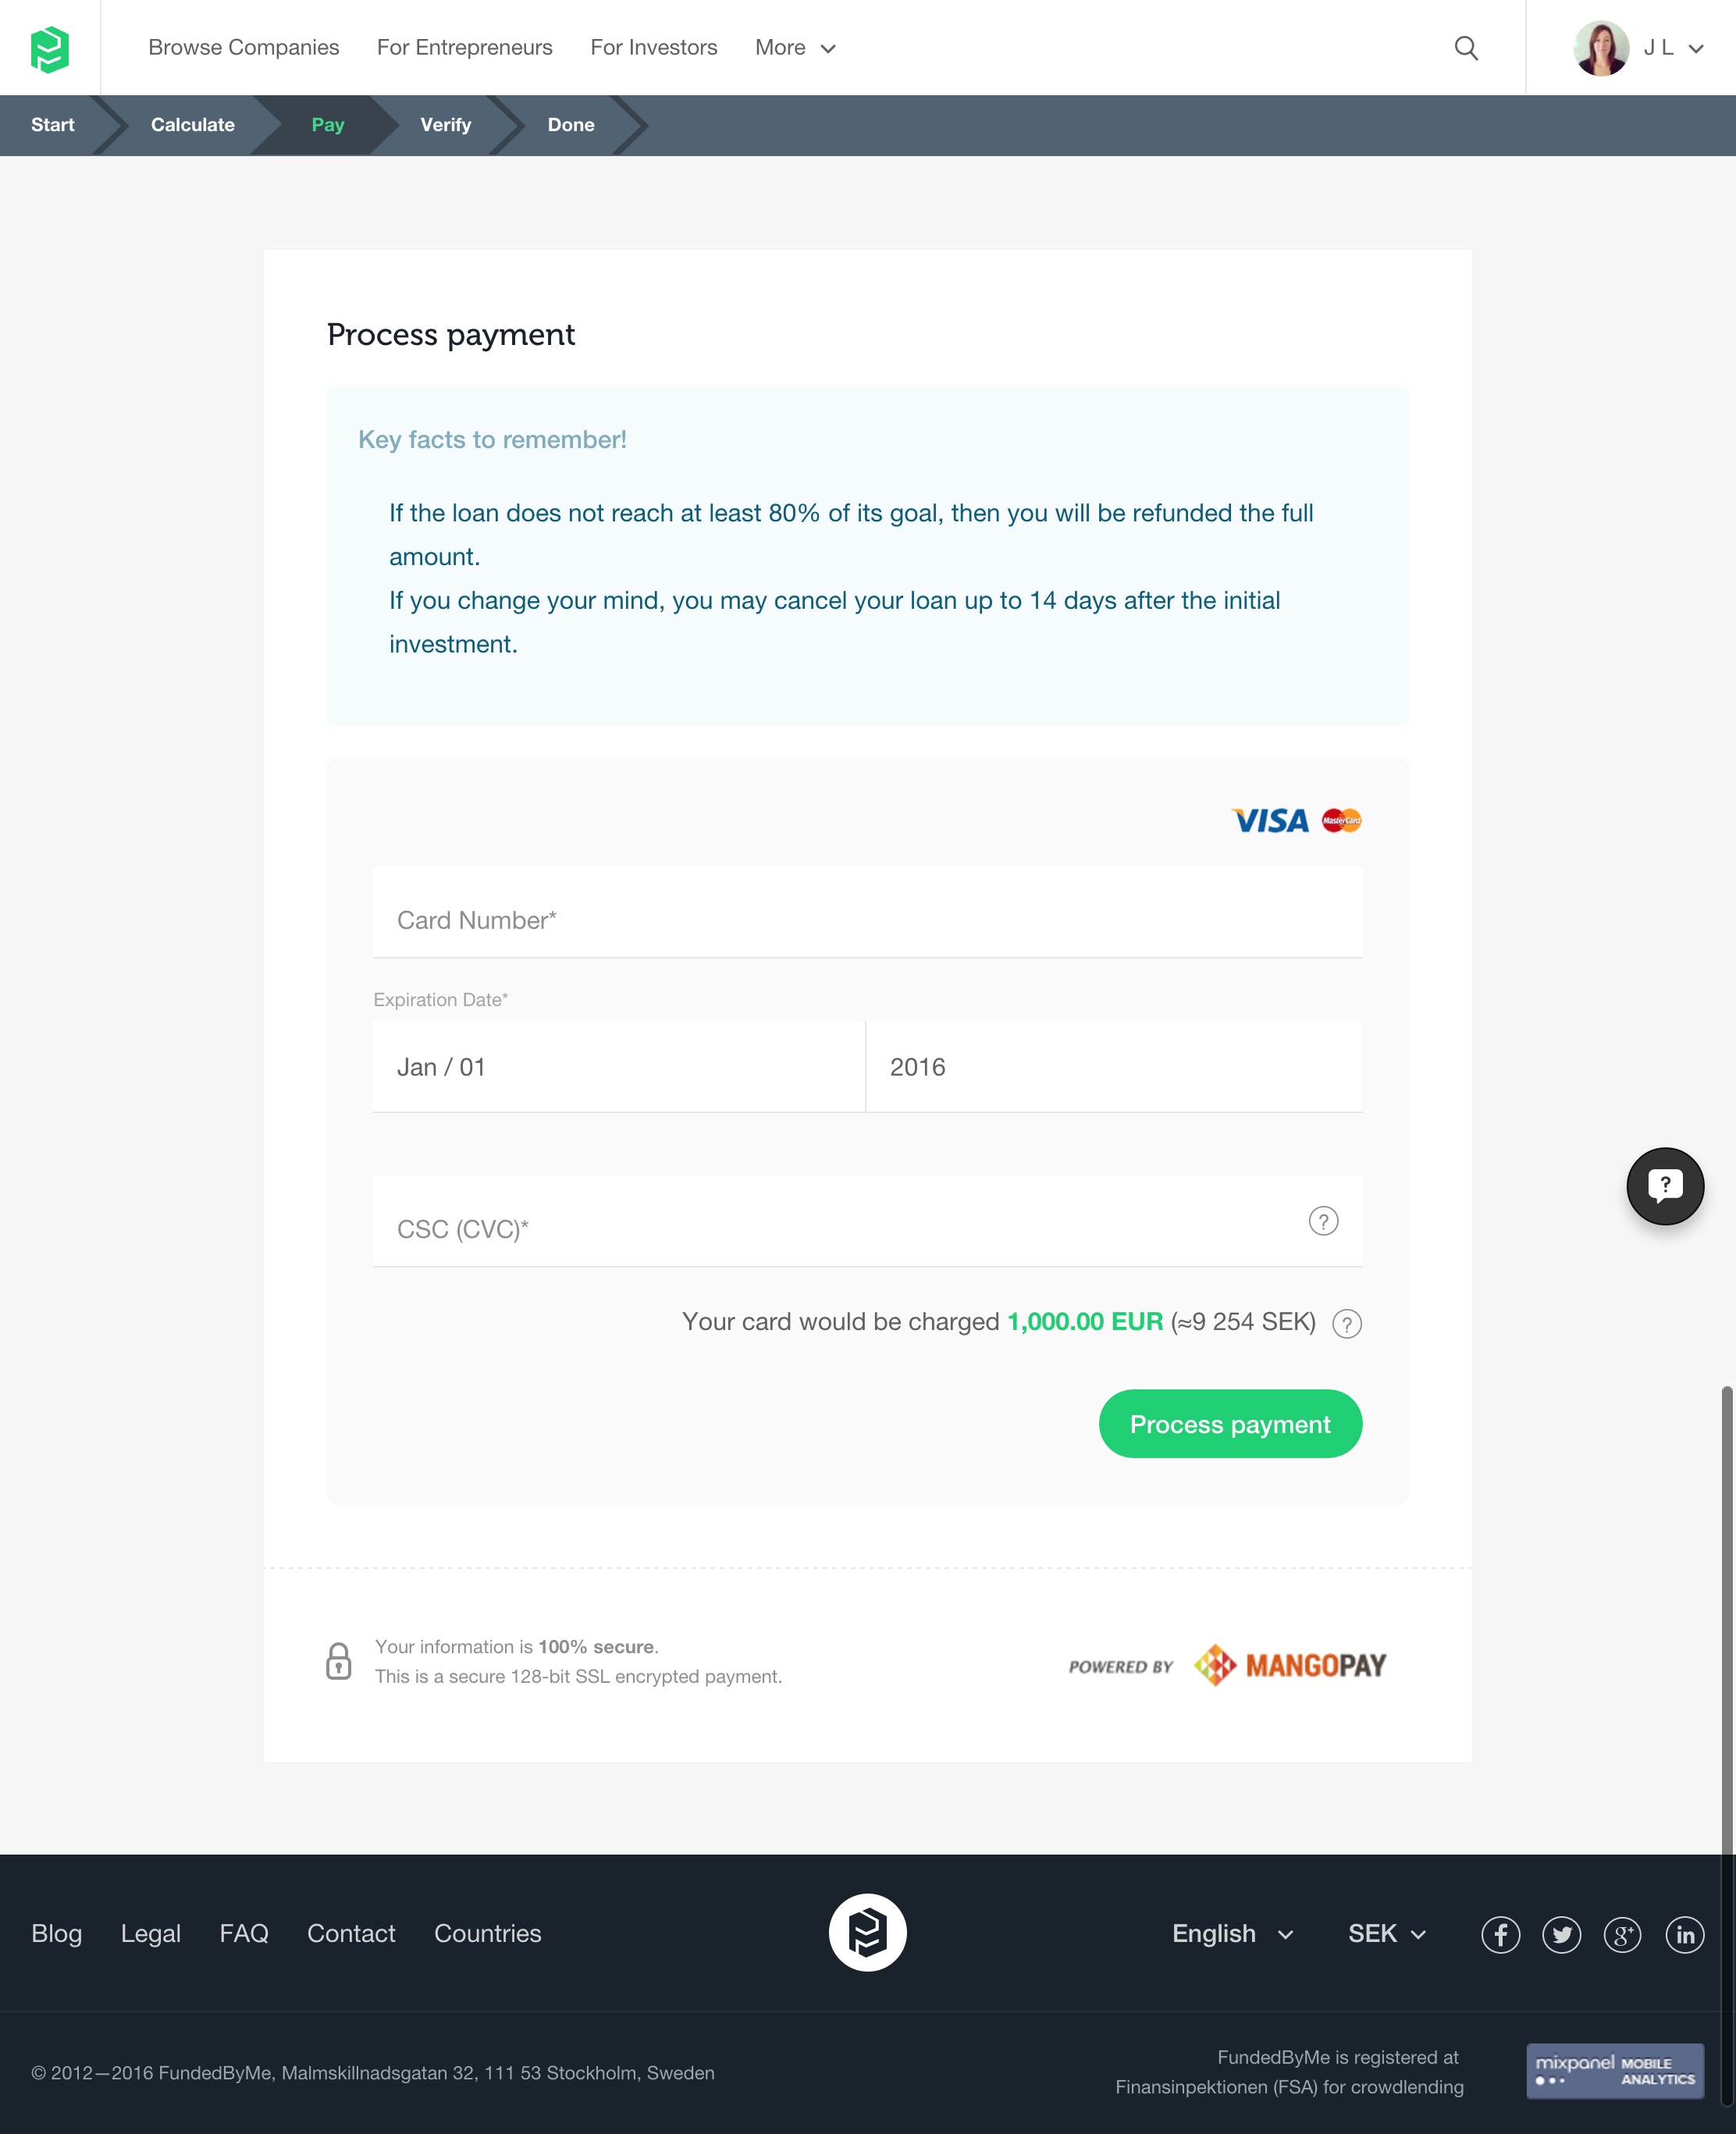Click the Google Plus icon
The height and width of the screenshot is (2134, 1736).
[x=1622, y=1934]
